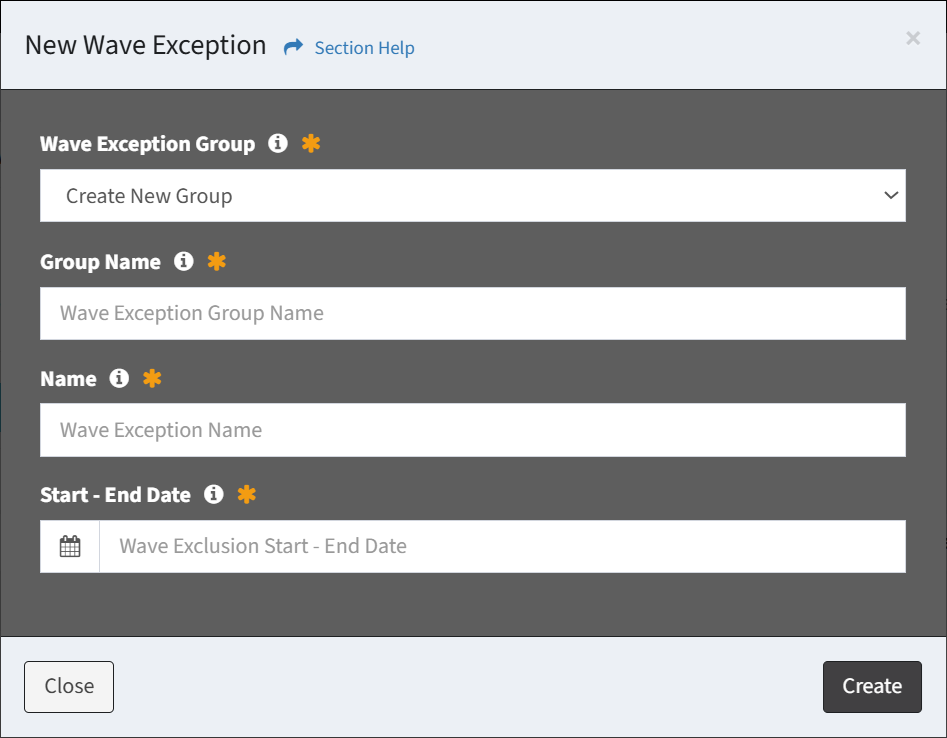
Task: Click the Group Name label text
Action: pyautogui.click(x=100, y=262)
